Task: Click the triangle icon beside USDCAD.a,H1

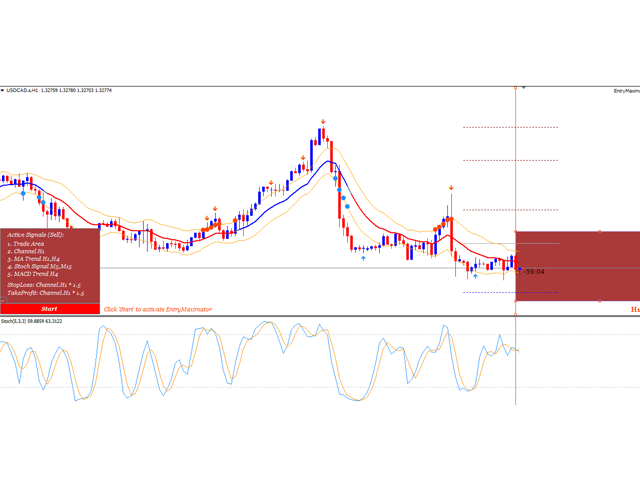Action: coord(2,90)
